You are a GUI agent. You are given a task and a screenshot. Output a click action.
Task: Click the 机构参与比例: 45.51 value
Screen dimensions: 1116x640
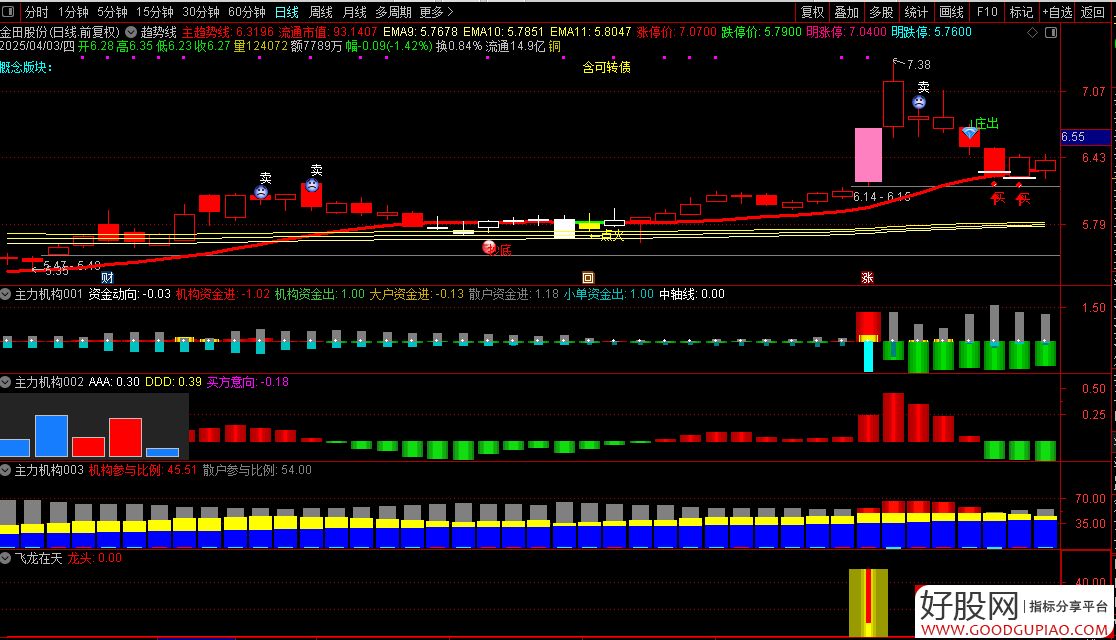pos(142,470)
